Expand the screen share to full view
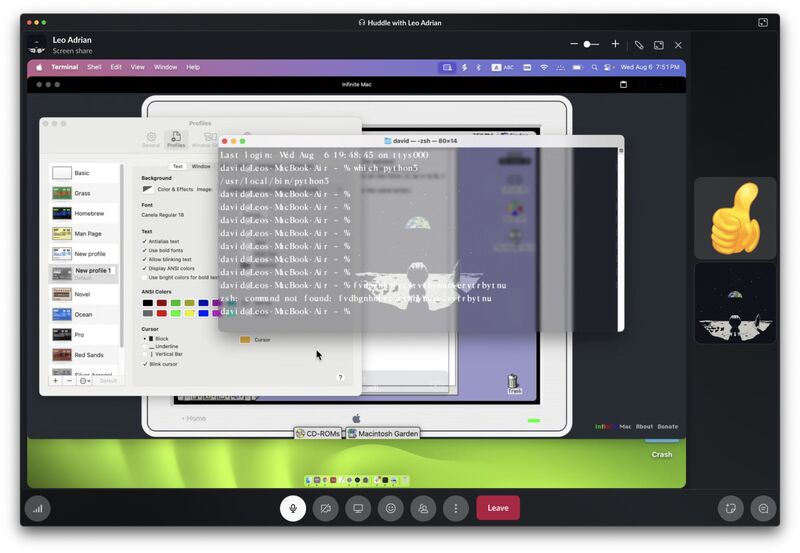The height and width of the screenshot is (553, 800). coord(659,45)
